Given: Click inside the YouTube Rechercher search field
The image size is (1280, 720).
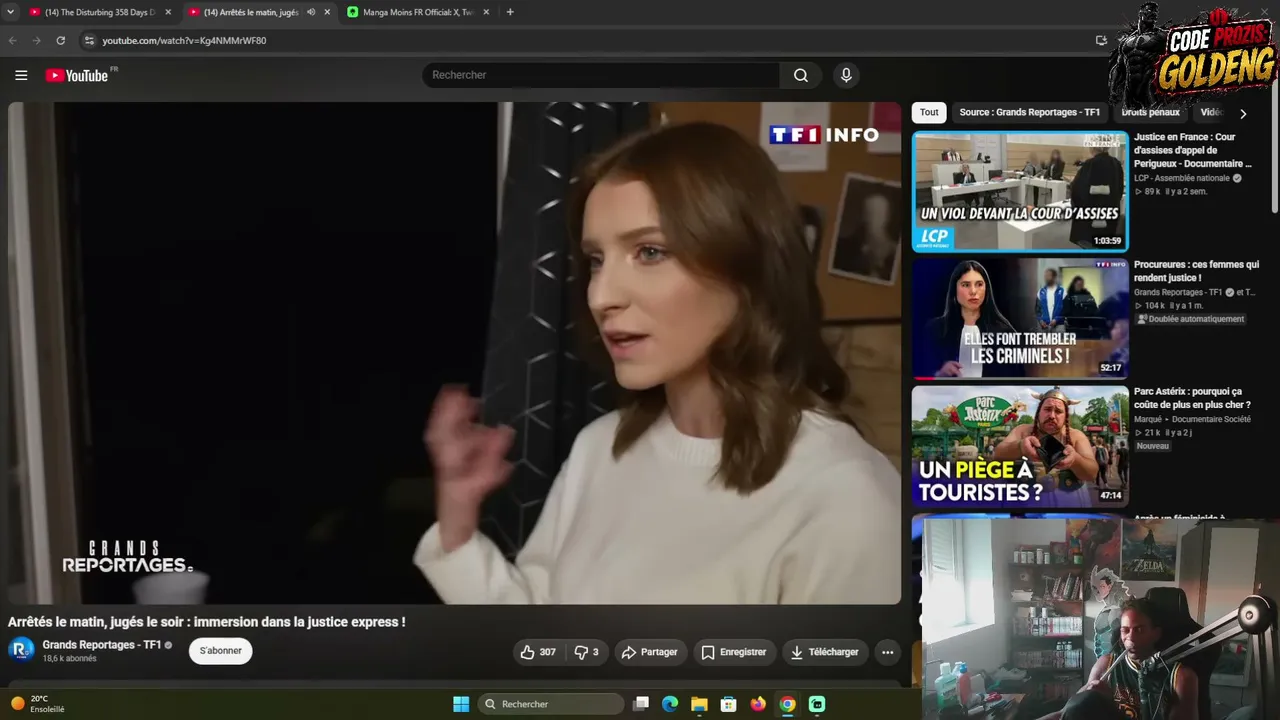Looking at the screenshot, I should [600, 75].
